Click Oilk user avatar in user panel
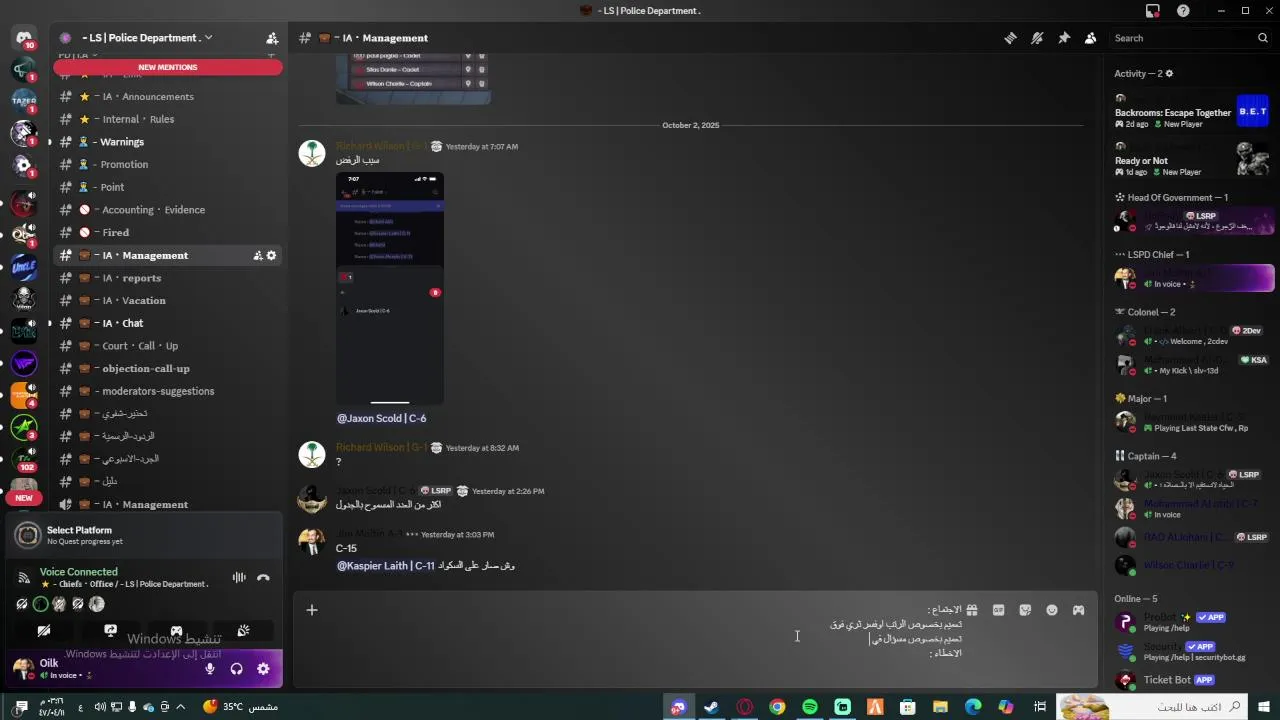1280x720 pixels. [24, 668]
